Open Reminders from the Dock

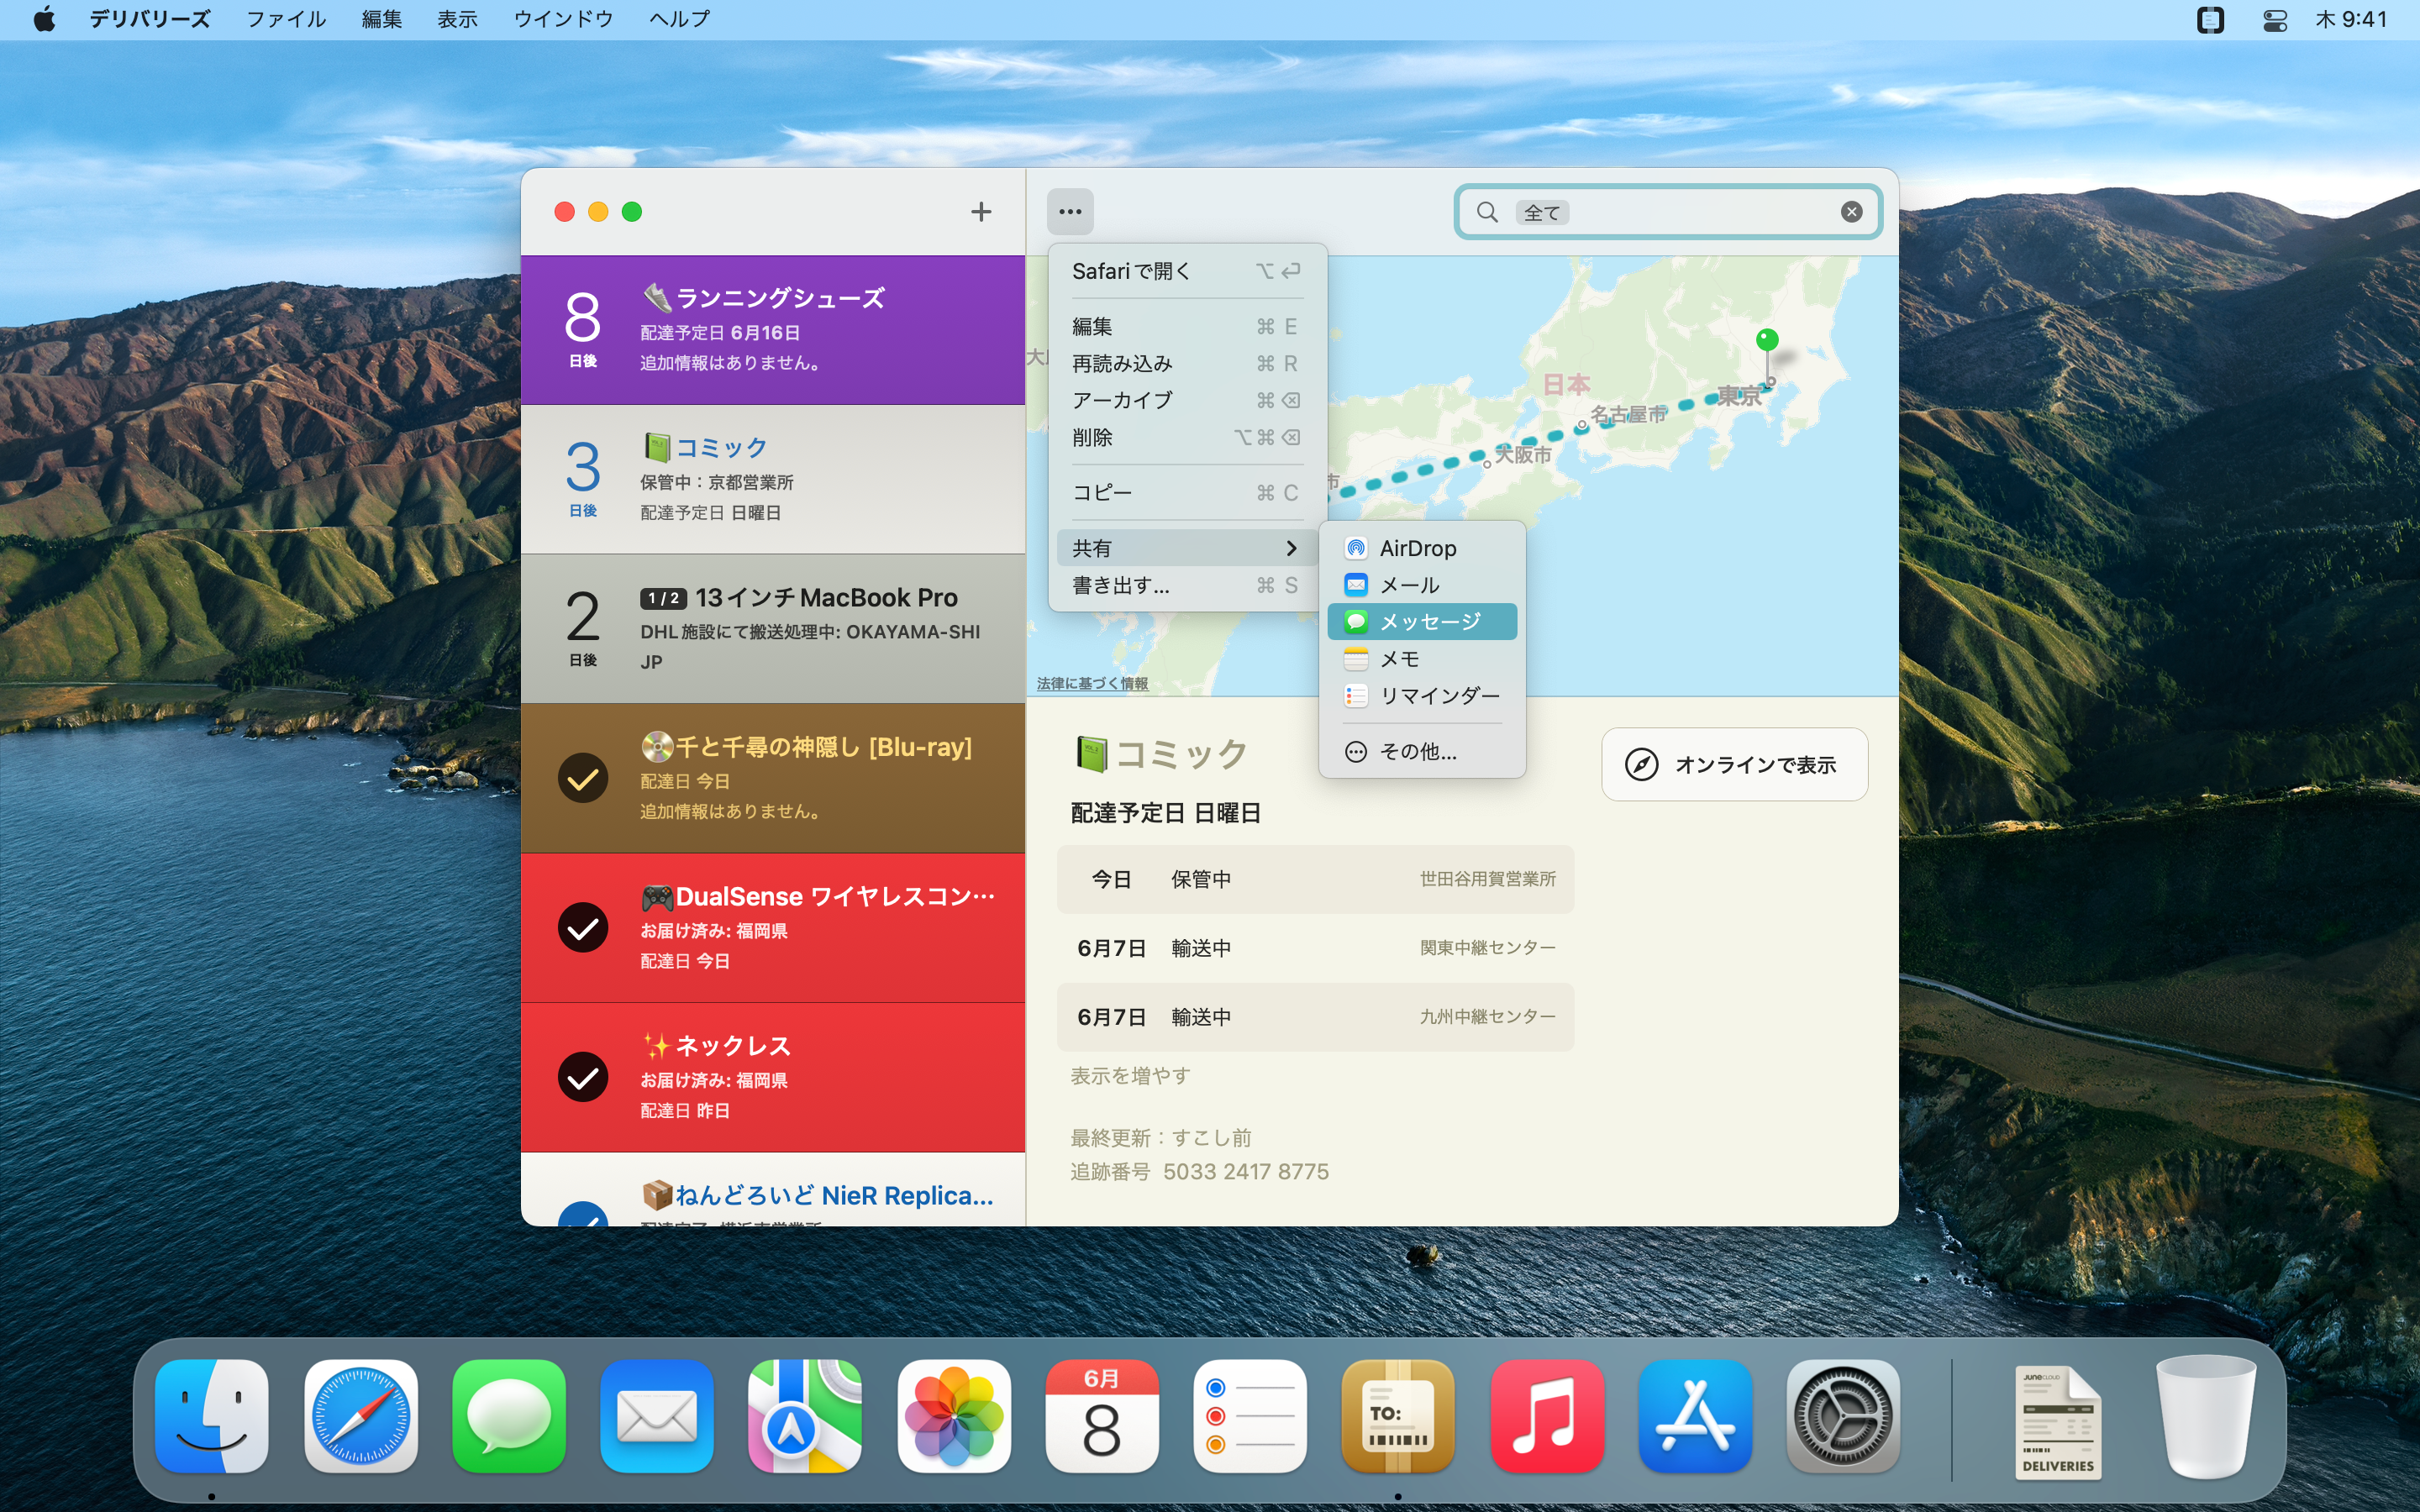(1250, 1416)
